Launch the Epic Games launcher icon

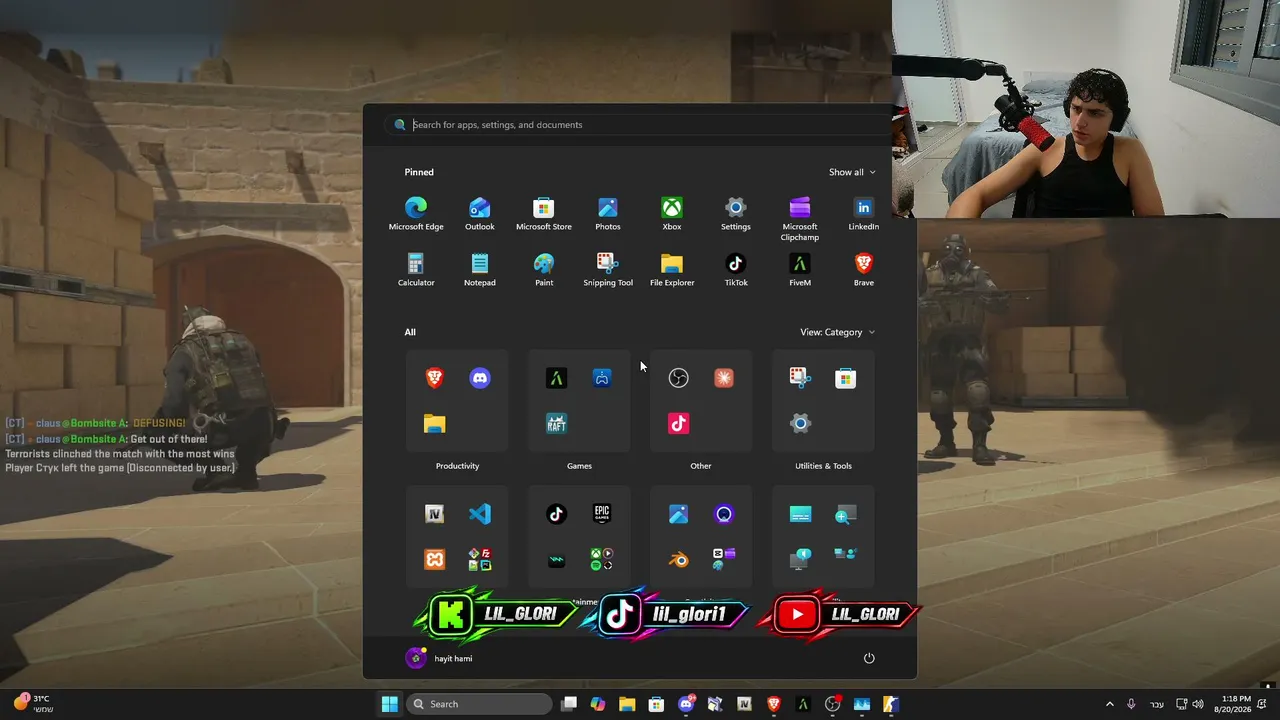(602, 514)
